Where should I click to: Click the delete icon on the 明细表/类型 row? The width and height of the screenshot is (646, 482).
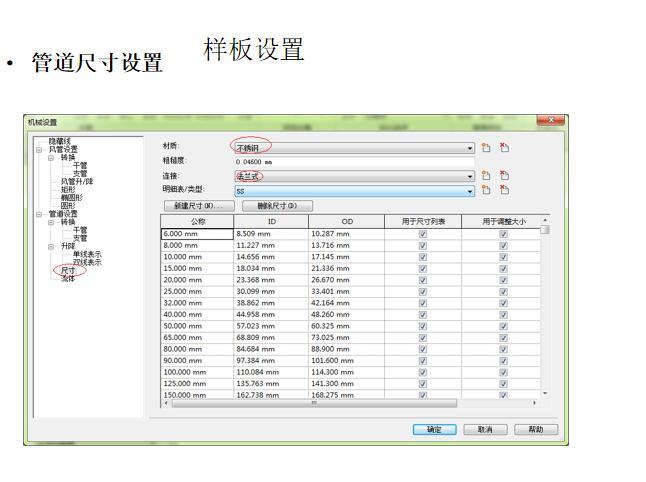[504, 190]
